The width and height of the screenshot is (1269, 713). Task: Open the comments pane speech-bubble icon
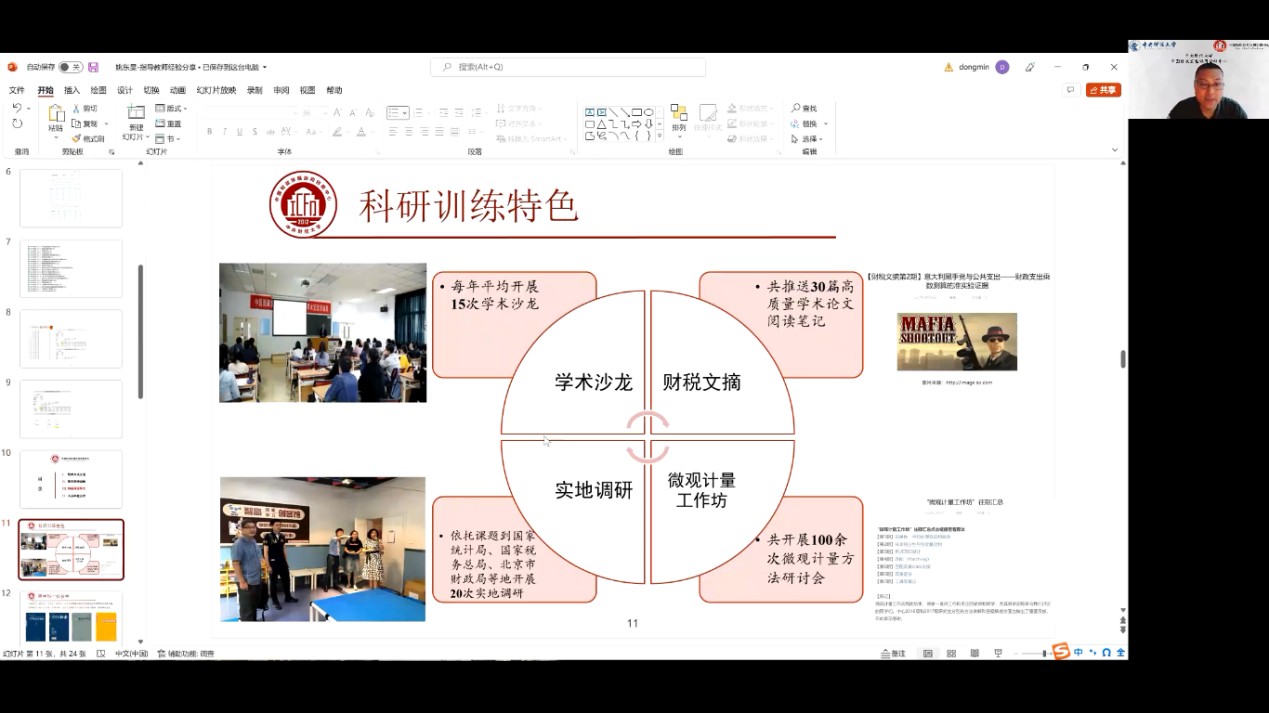pyautogui.click(x=1070, y=90)
